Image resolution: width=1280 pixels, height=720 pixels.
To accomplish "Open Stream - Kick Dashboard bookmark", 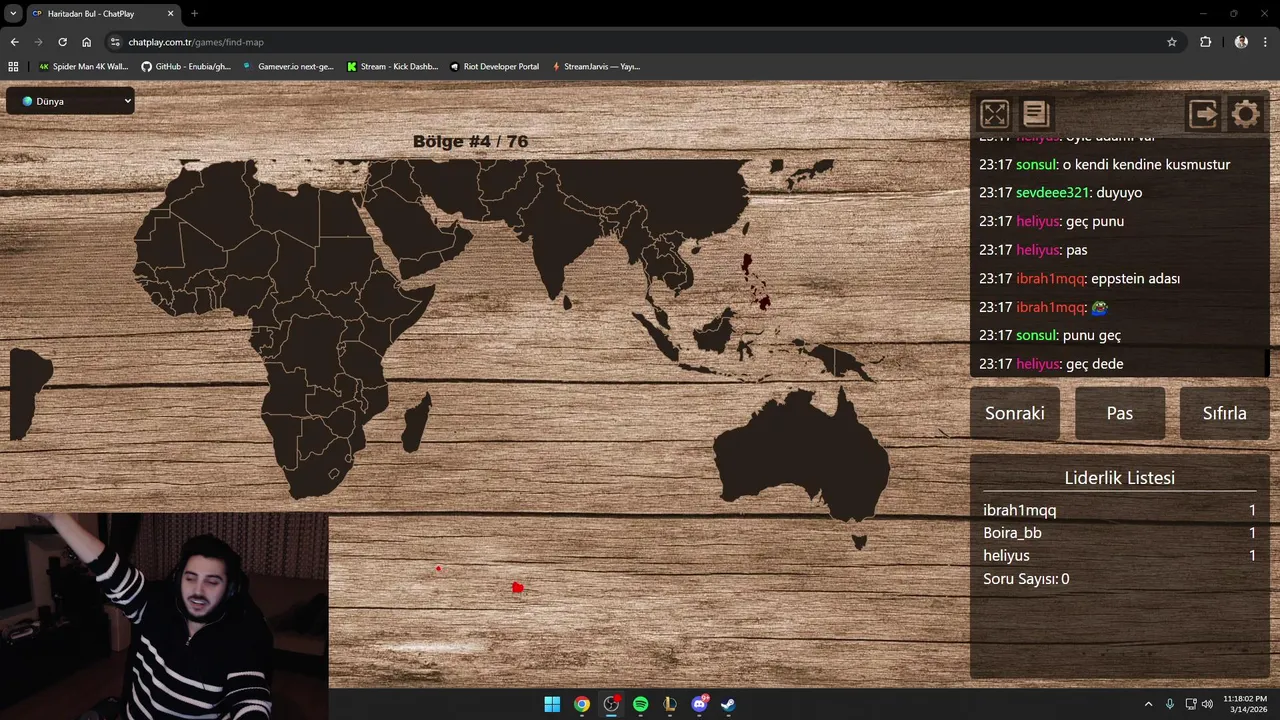I will click(x=392, y=66).
